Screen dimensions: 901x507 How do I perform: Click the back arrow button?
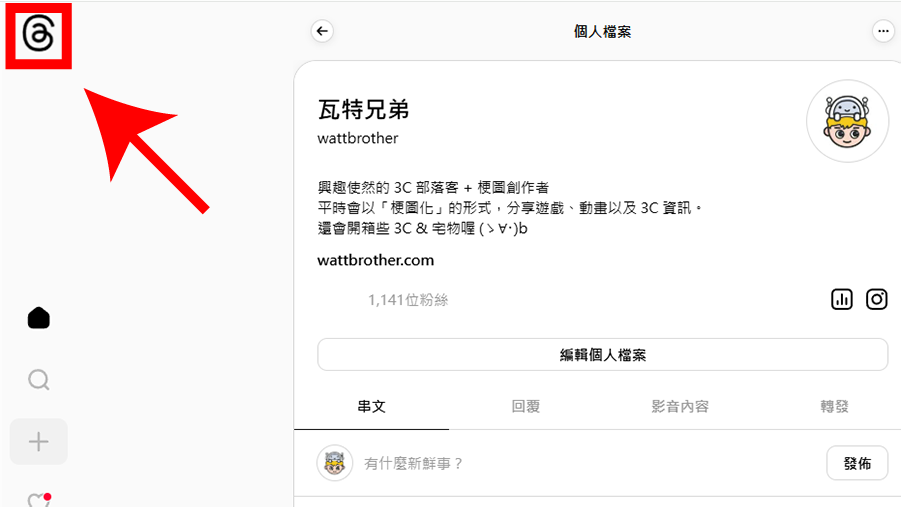tap(322, 31)
